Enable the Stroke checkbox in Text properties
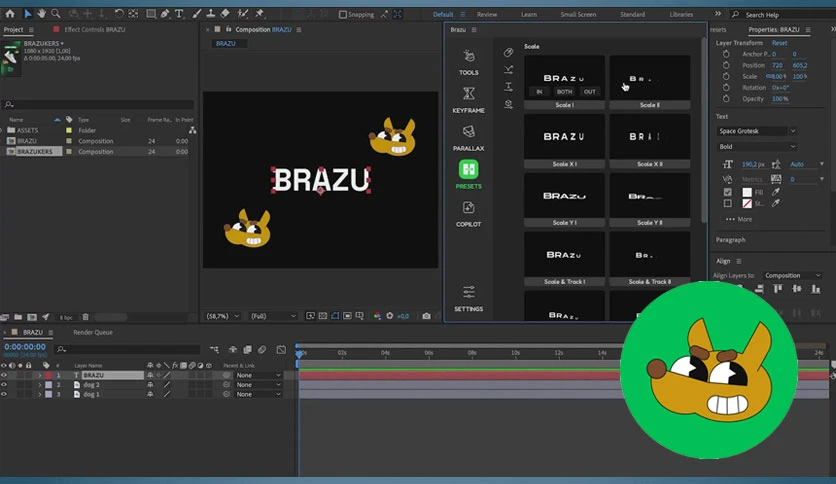The height and width of the screenshot is (484, 836). click(728, 203)
